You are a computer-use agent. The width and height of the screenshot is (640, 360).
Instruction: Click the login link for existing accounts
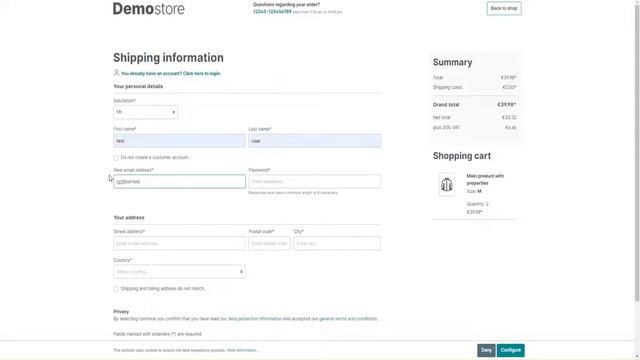(171, 73)
